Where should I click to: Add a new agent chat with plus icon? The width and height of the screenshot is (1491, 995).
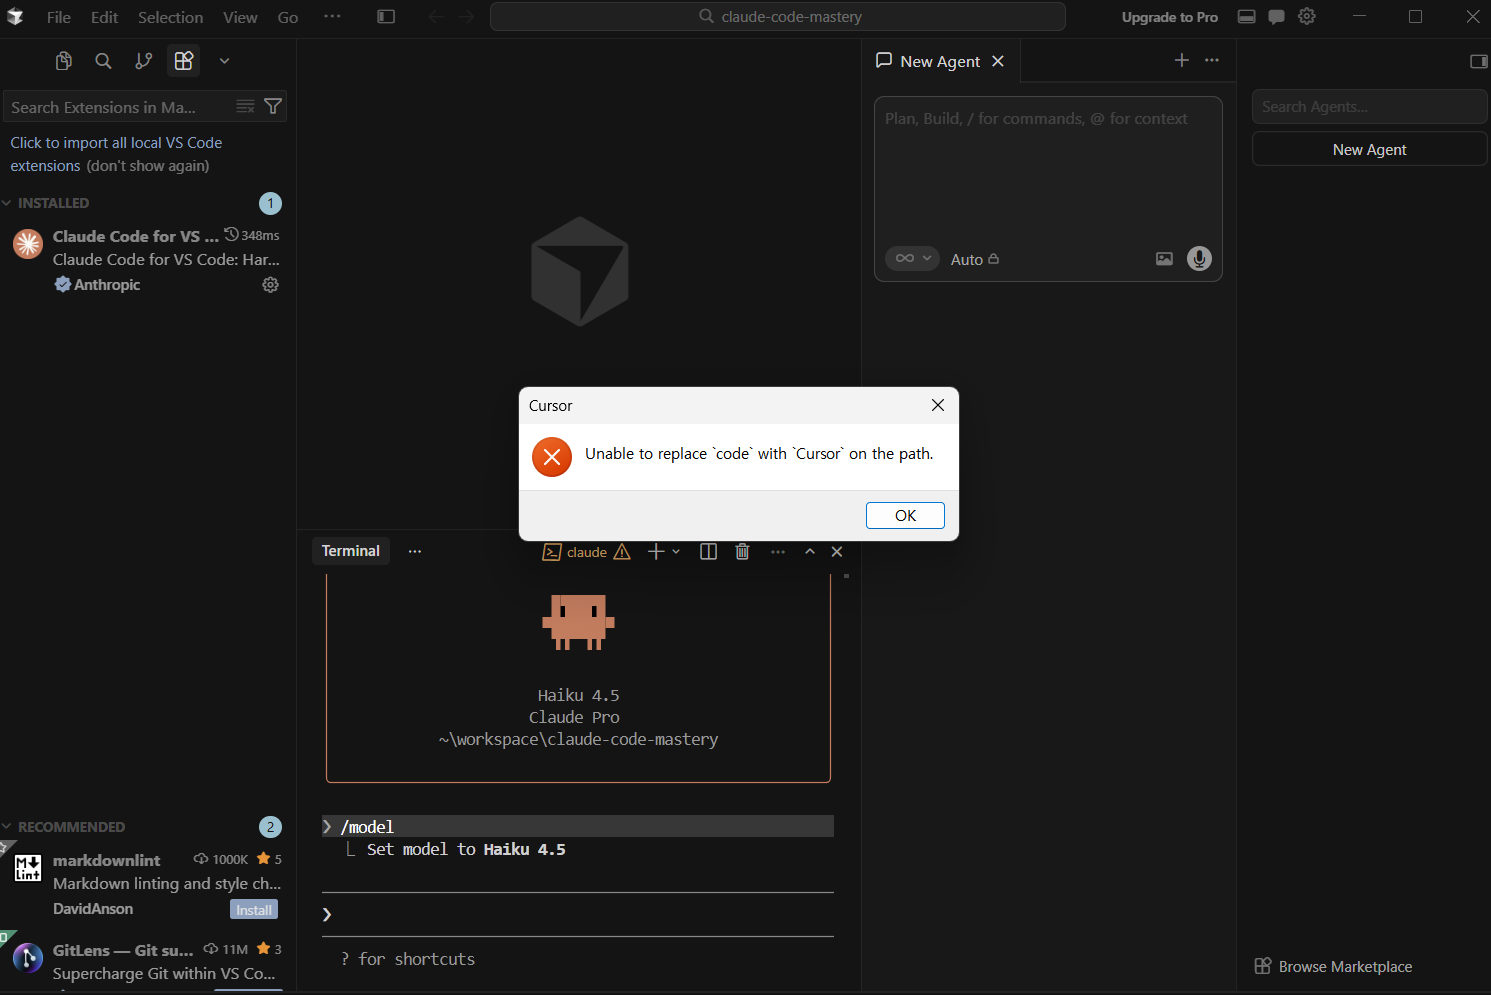pyautogui.click(x=1182, y=60)
